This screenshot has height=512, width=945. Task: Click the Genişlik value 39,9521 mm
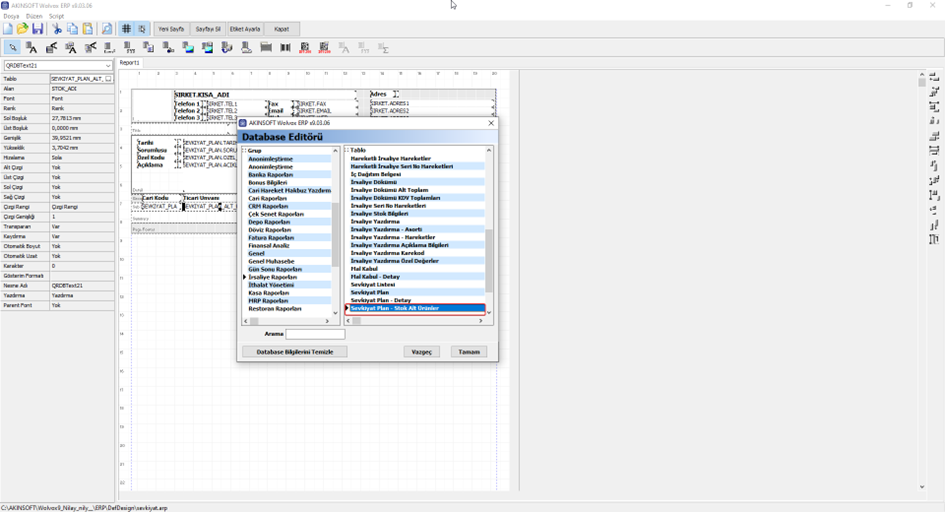click(x=82, y=138)
